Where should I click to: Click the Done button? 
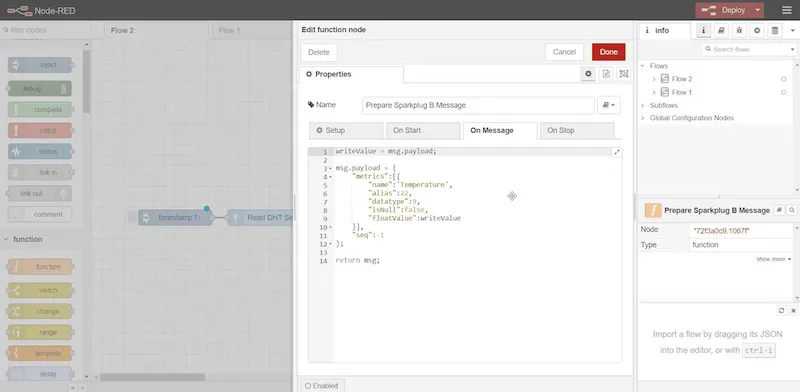coord(608,52)
